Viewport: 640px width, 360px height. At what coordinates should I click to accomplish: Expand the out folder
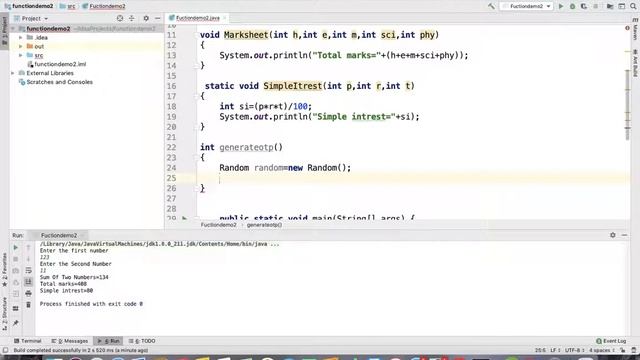coord(21,47)
